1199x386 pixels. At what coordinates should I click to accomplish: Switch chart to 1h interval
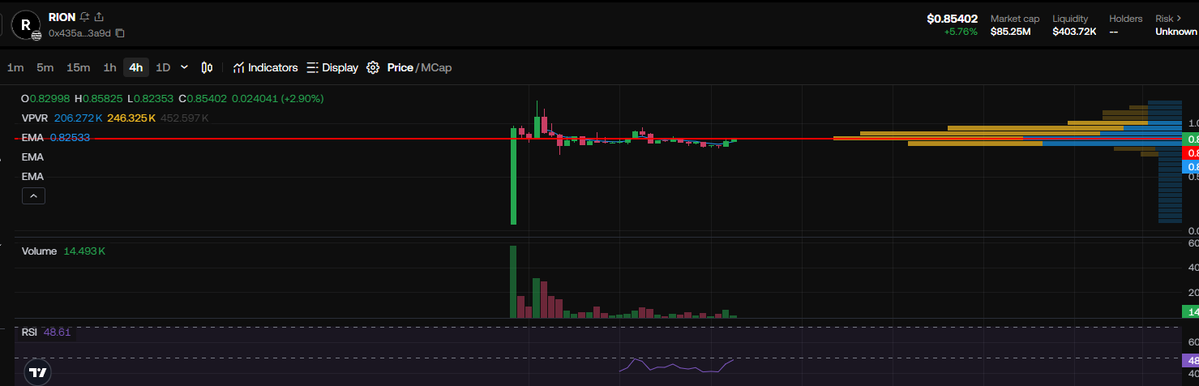point(109,67)
